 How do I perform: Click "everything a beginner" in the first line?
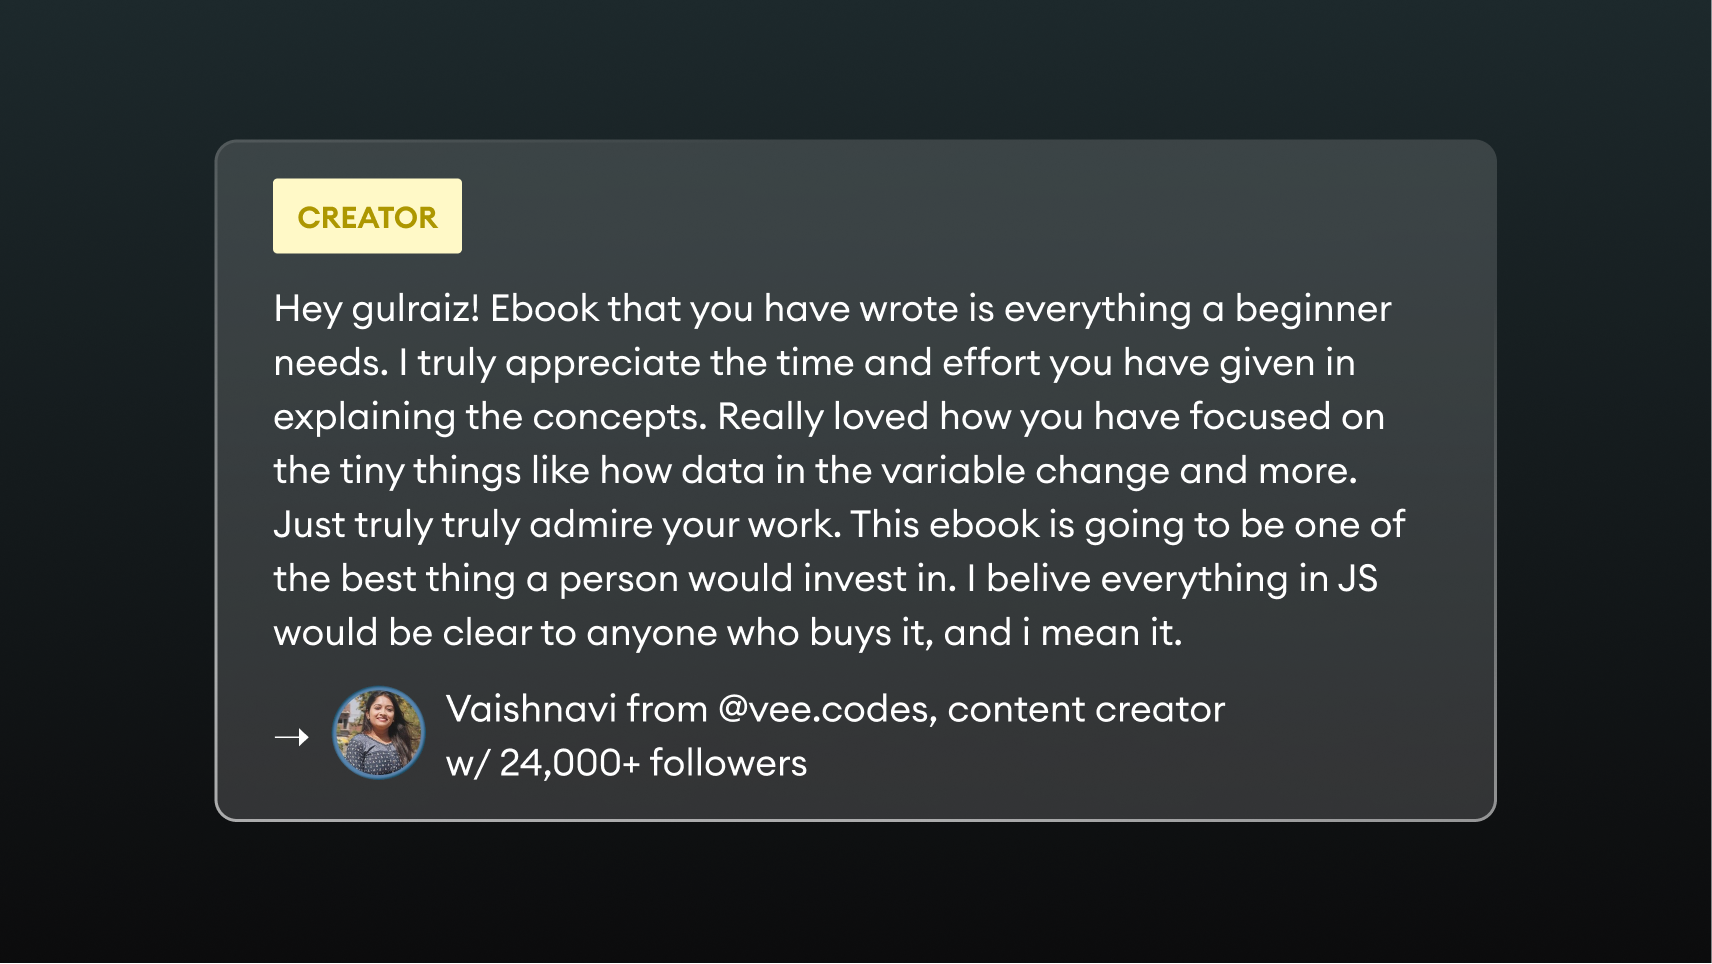coord(1197,309)
